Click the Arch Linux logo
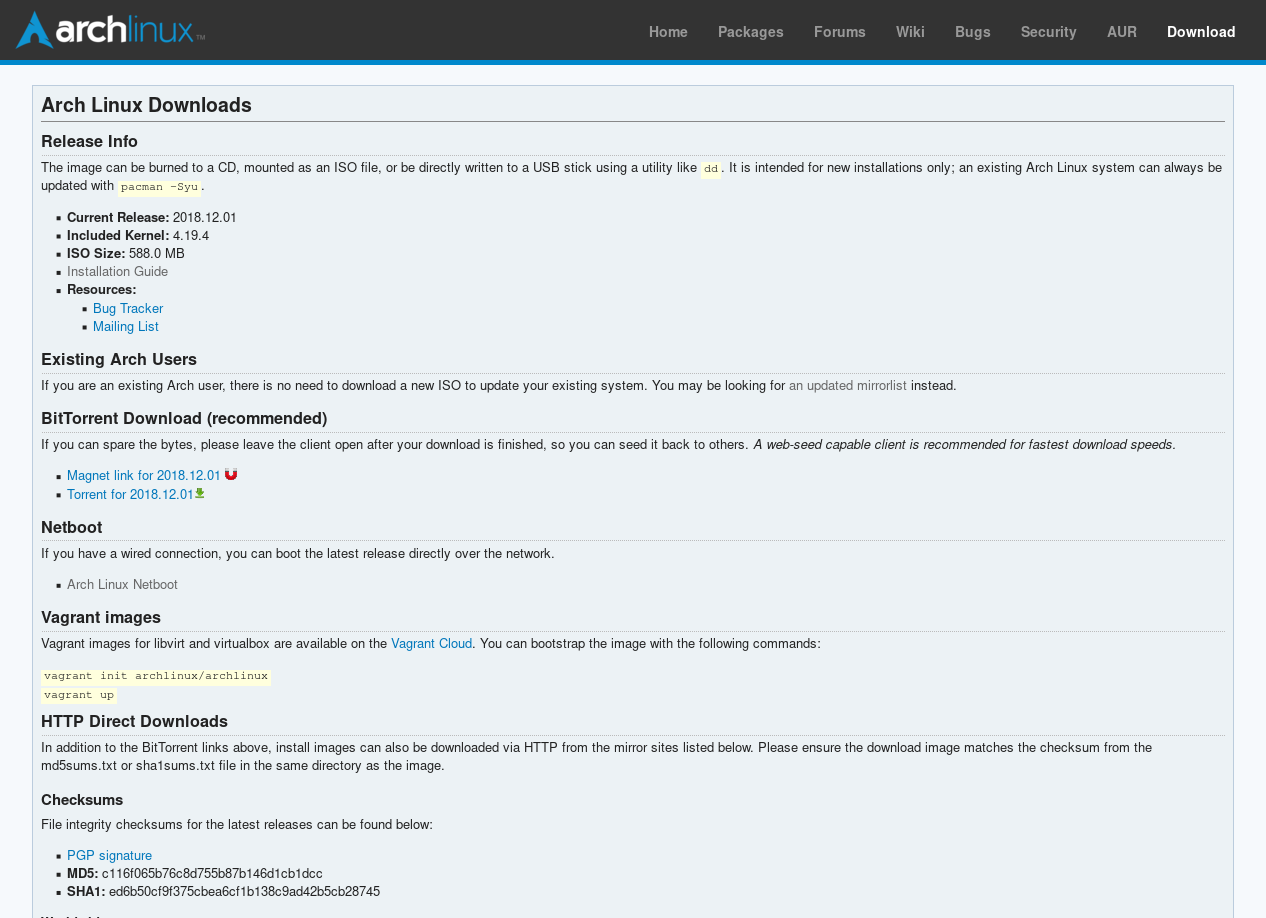This screenshot has height=918, width=1266. pyautogui.click(x=110, y=30)
